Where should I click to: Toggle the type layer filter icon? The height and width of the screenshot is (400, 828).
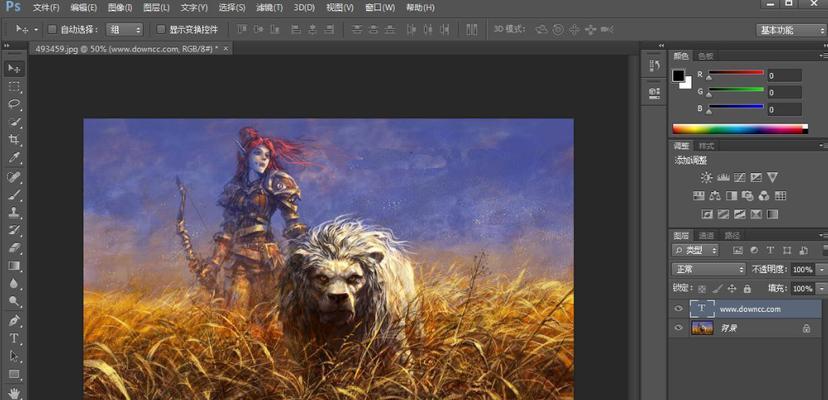770,250
